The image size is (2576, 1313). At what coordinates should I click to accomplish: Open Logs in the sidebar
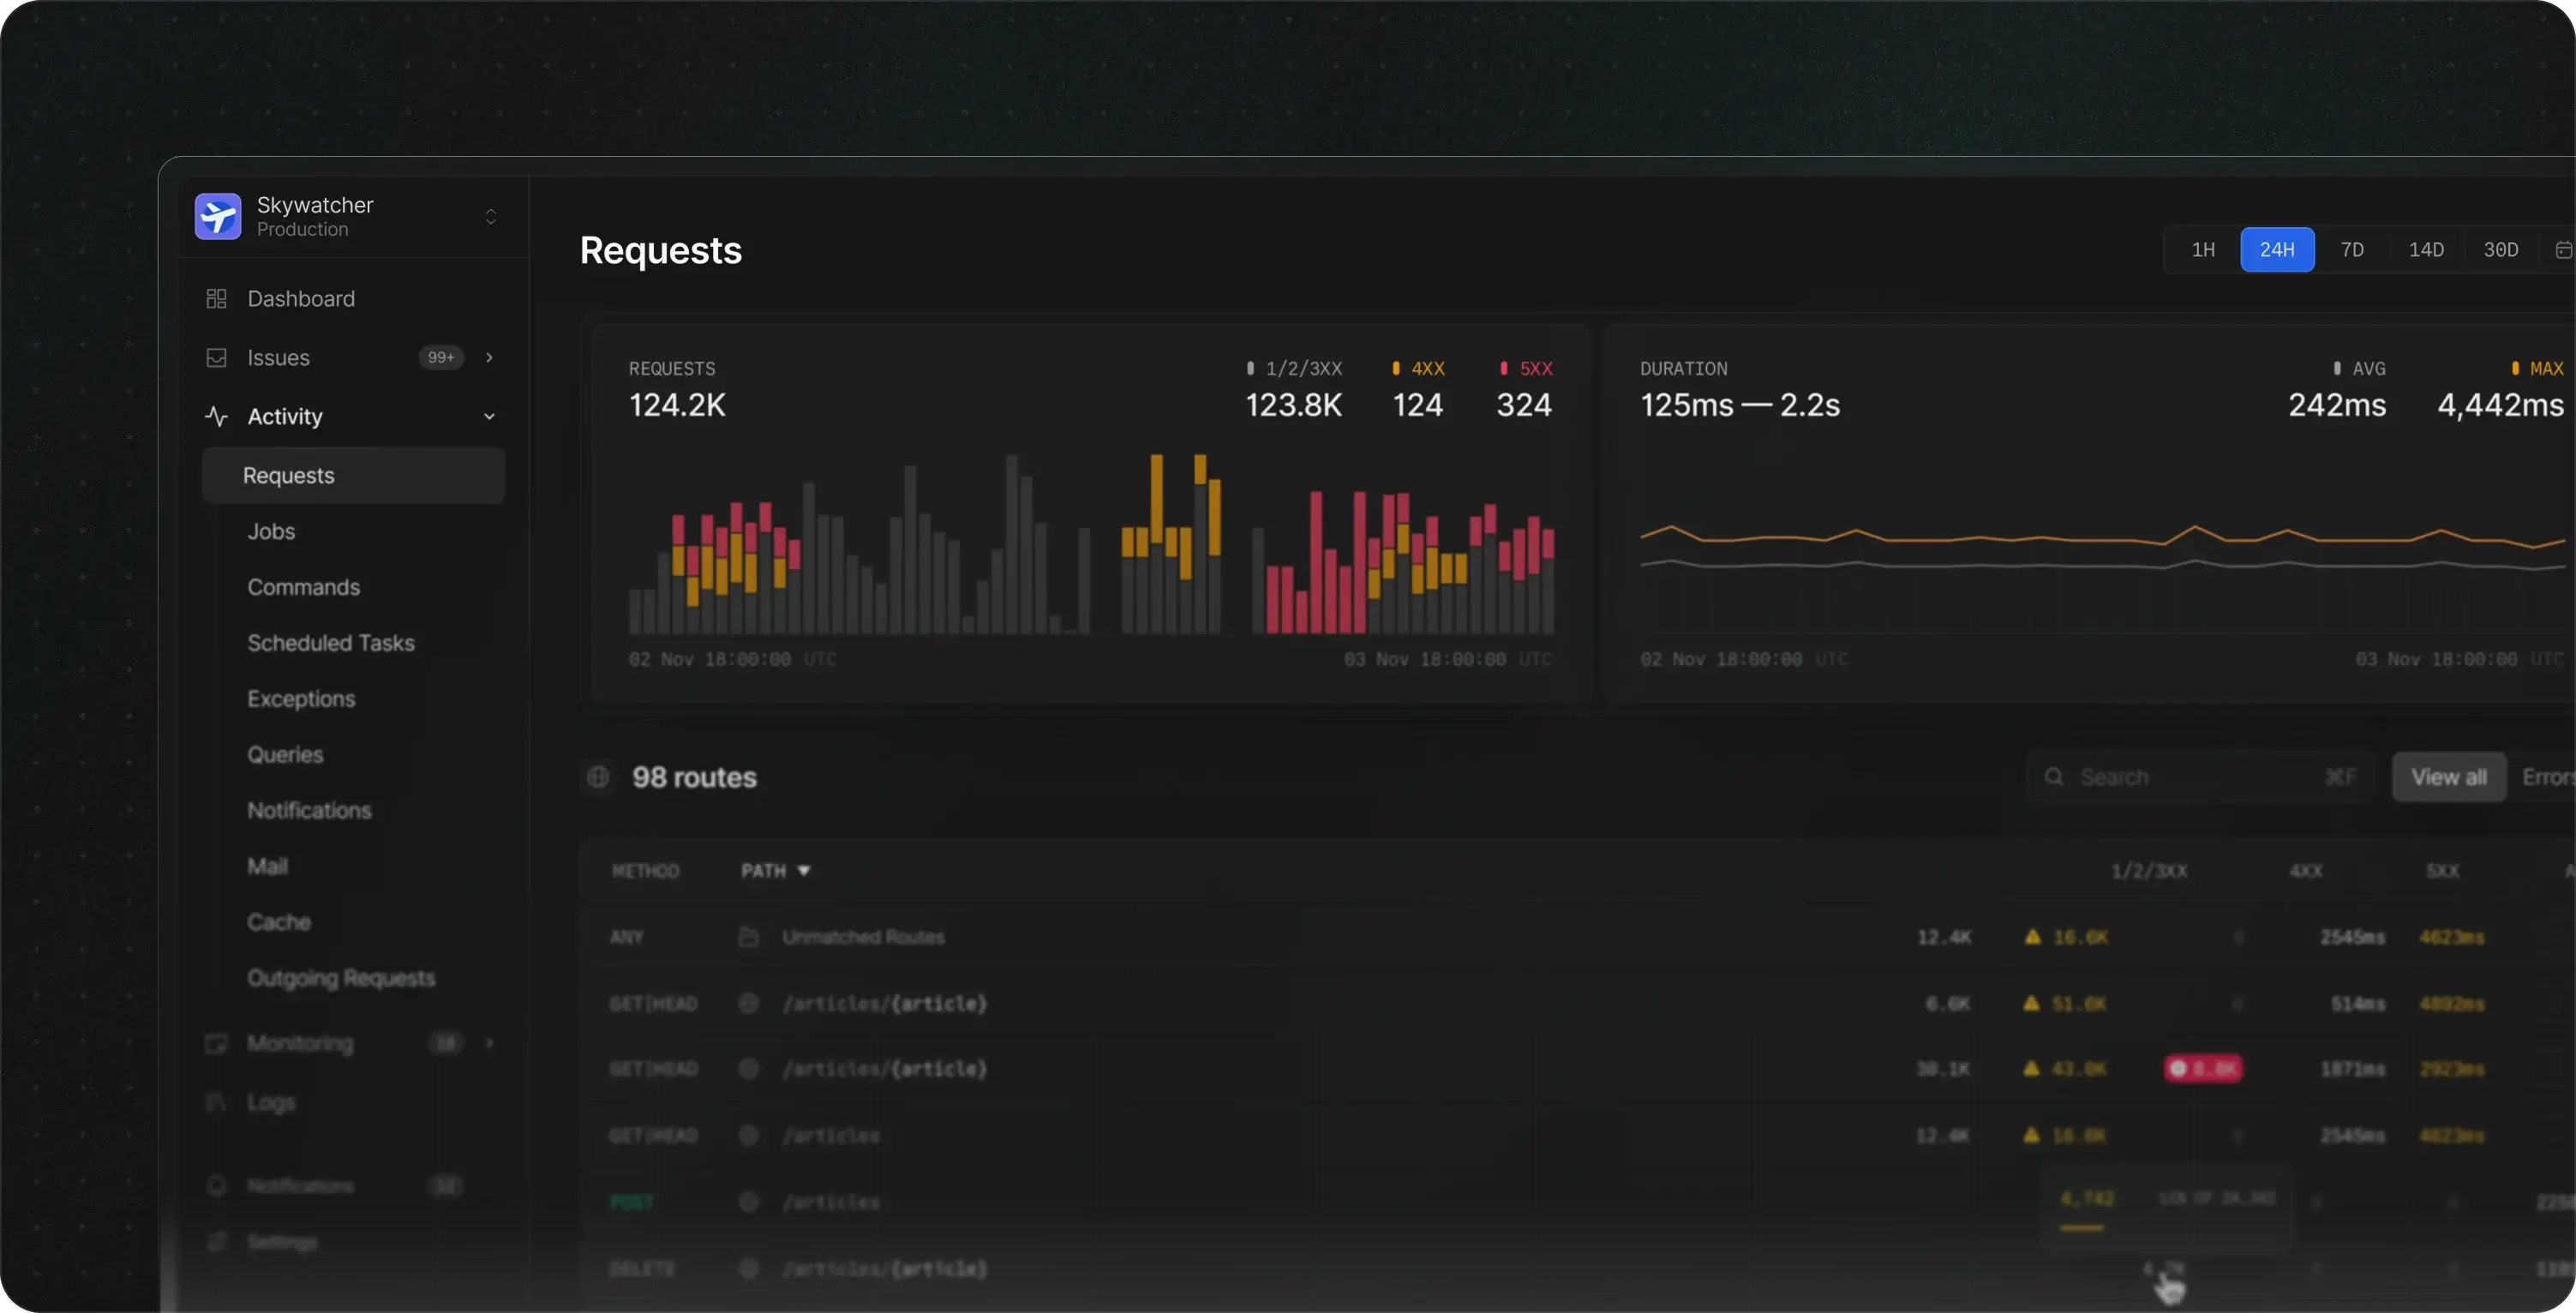pyautogui.click(x=271, y=1102)
